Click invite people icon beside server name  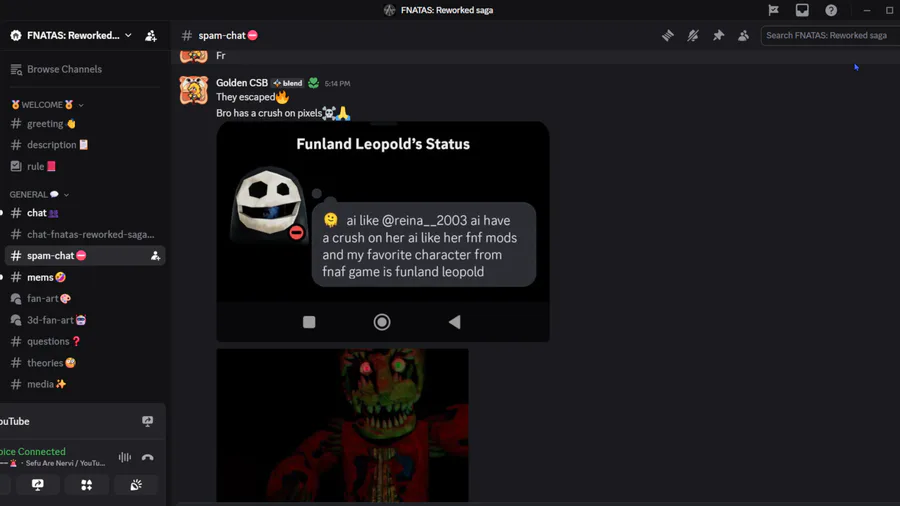[x=151, y=36]
